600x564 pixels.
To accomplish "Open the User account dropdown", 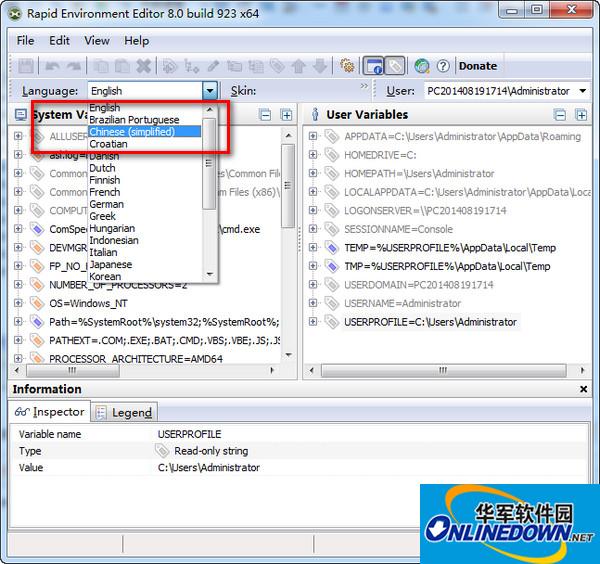I will (582, 91).
